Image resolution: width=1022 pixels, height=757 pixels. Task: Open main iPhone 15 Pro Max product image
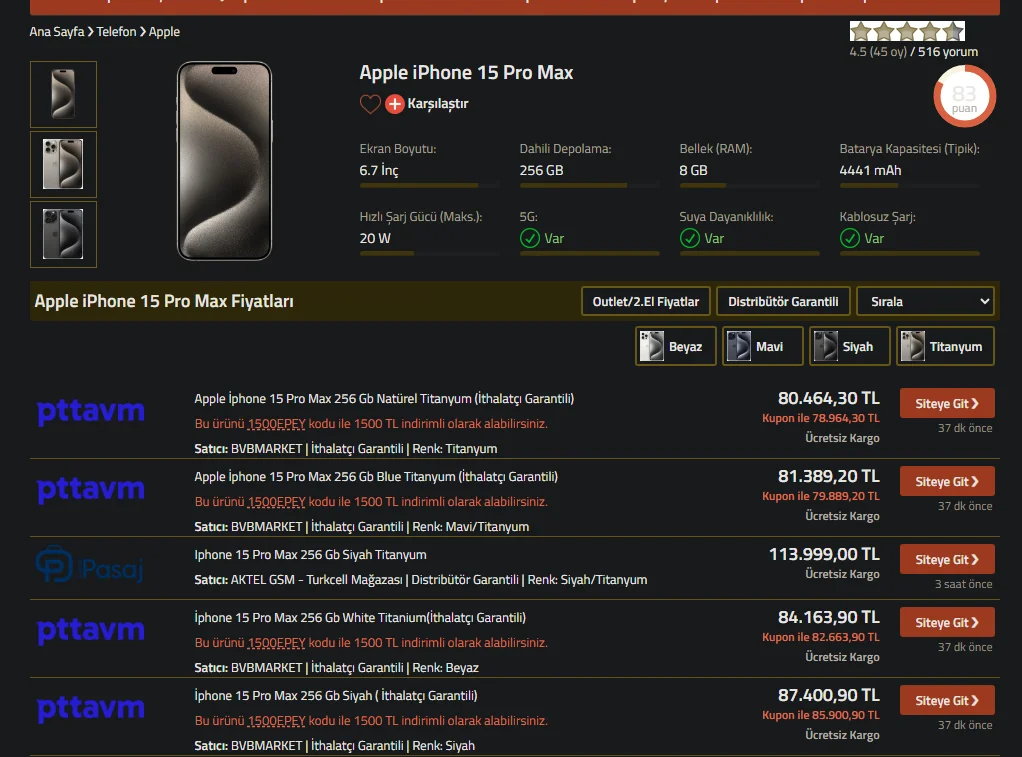pos(224,161)
